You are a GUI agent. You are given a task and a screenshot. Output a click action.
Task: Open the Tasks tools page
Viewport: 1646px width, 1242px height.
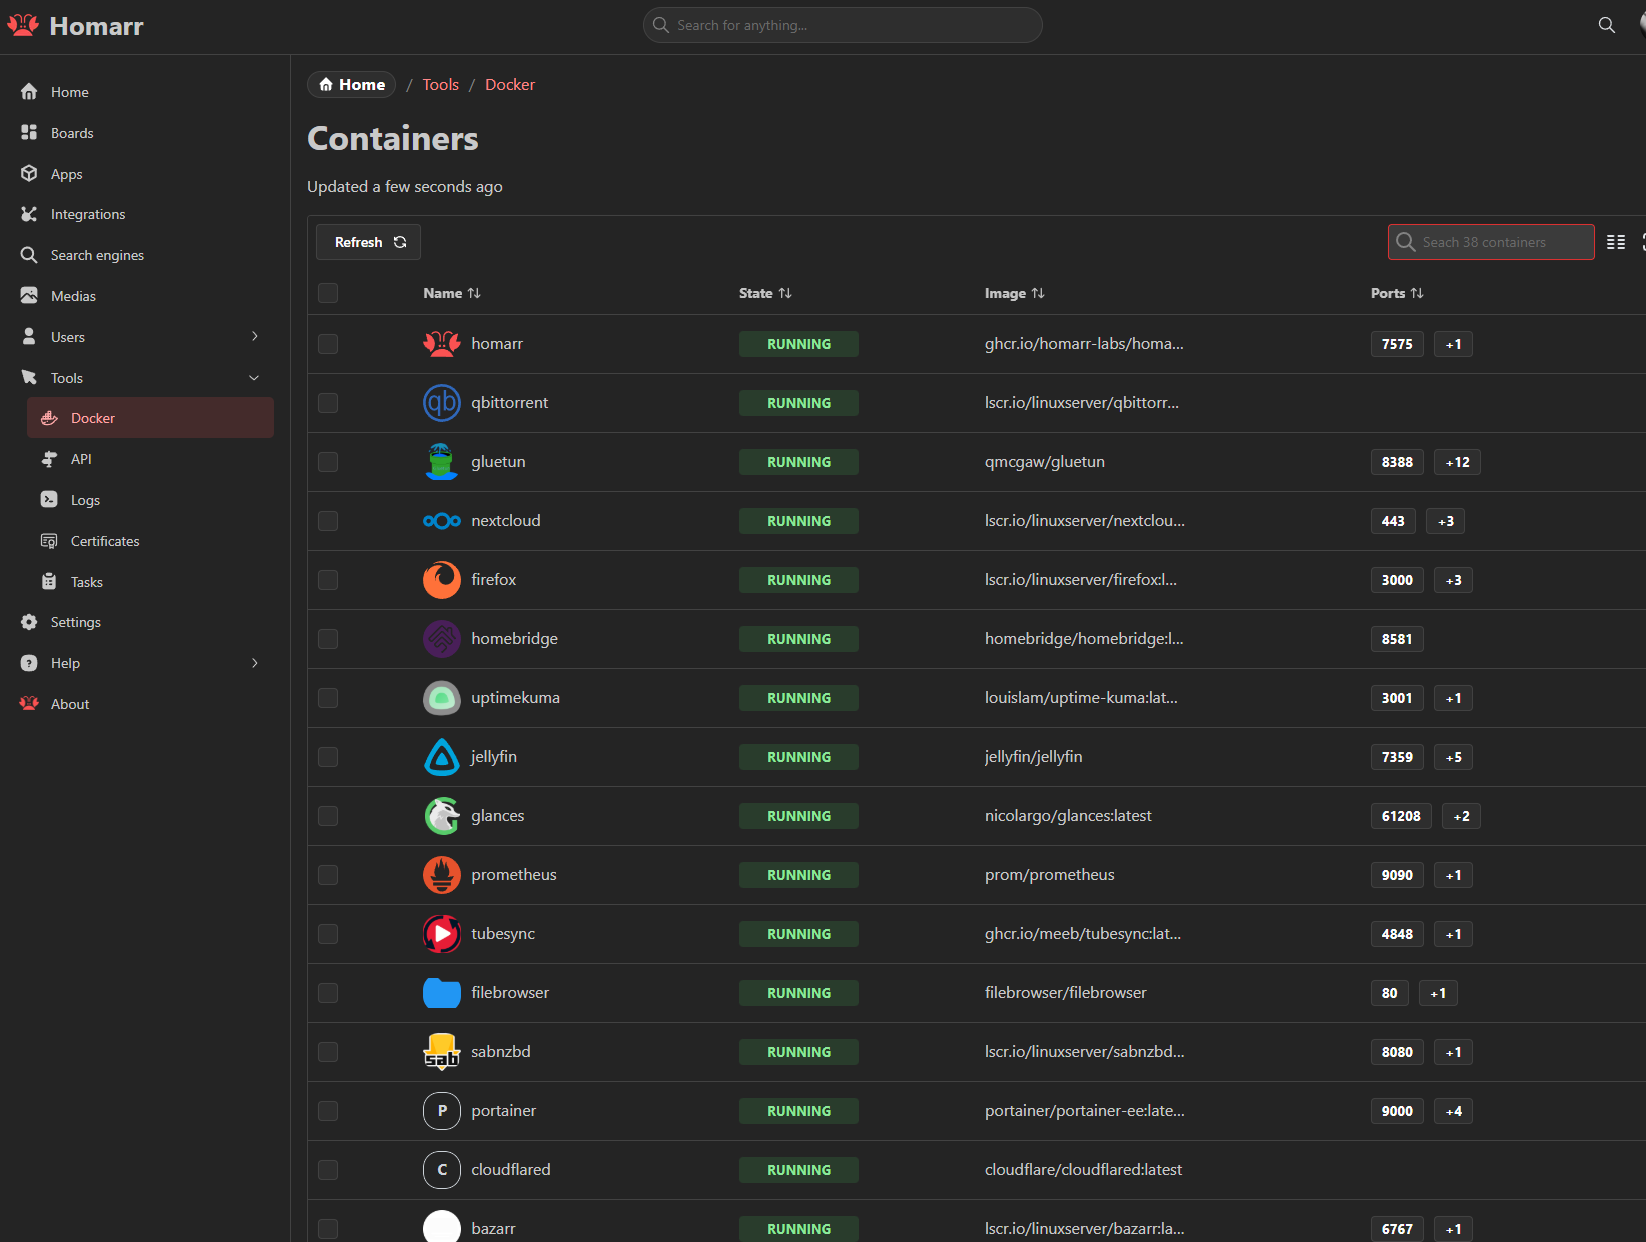point(150,582)
